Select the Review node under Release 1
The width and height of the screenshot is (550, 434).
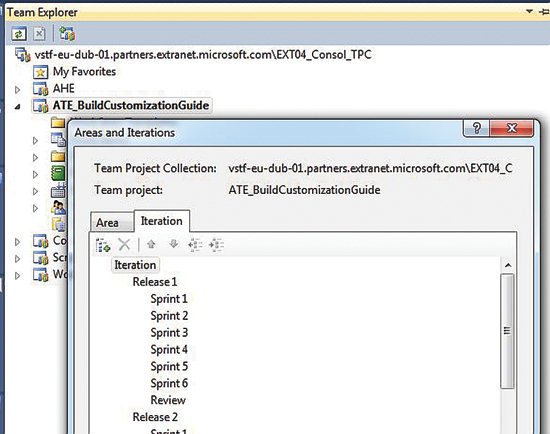point(168,400)
